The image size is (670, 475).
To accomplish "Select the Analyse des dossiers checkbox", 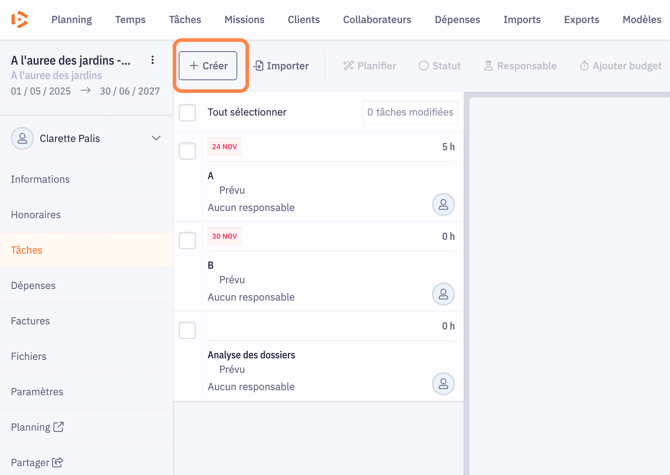I will [x=187, y=330].
